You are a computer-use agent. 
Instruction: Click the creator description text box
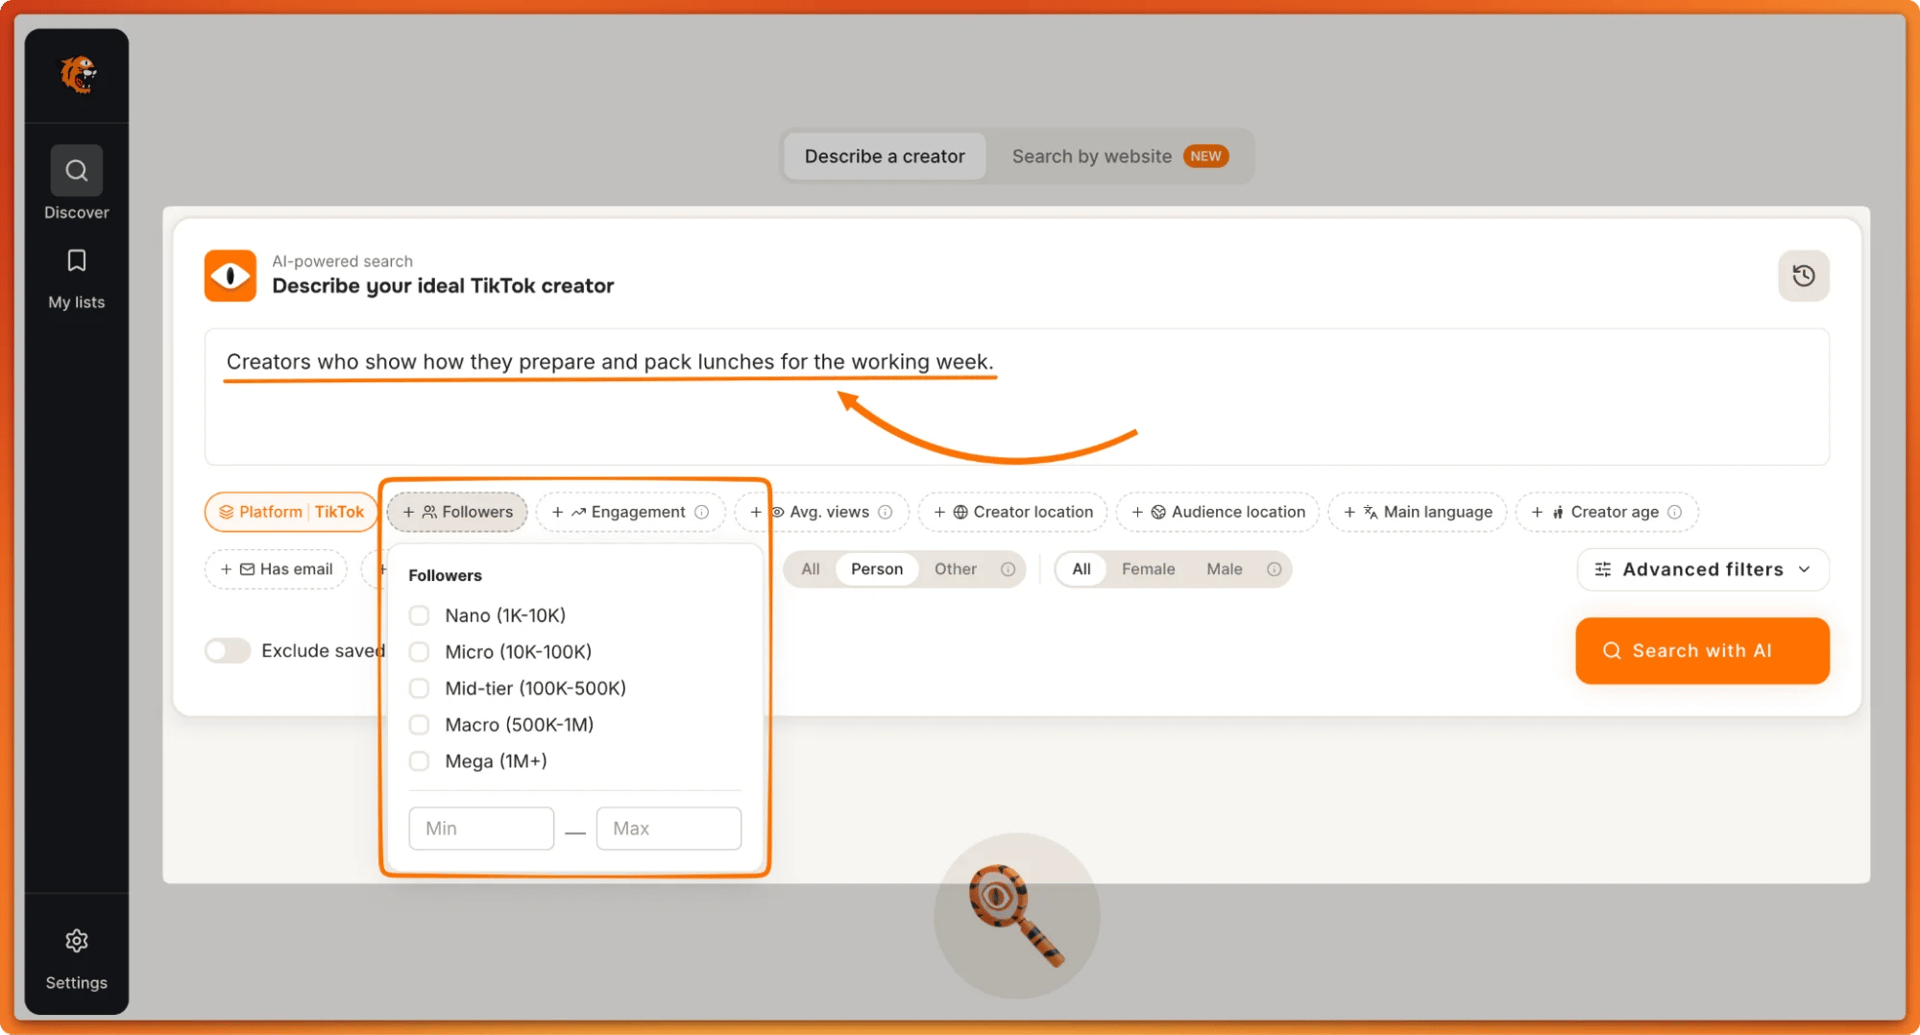1017,397
